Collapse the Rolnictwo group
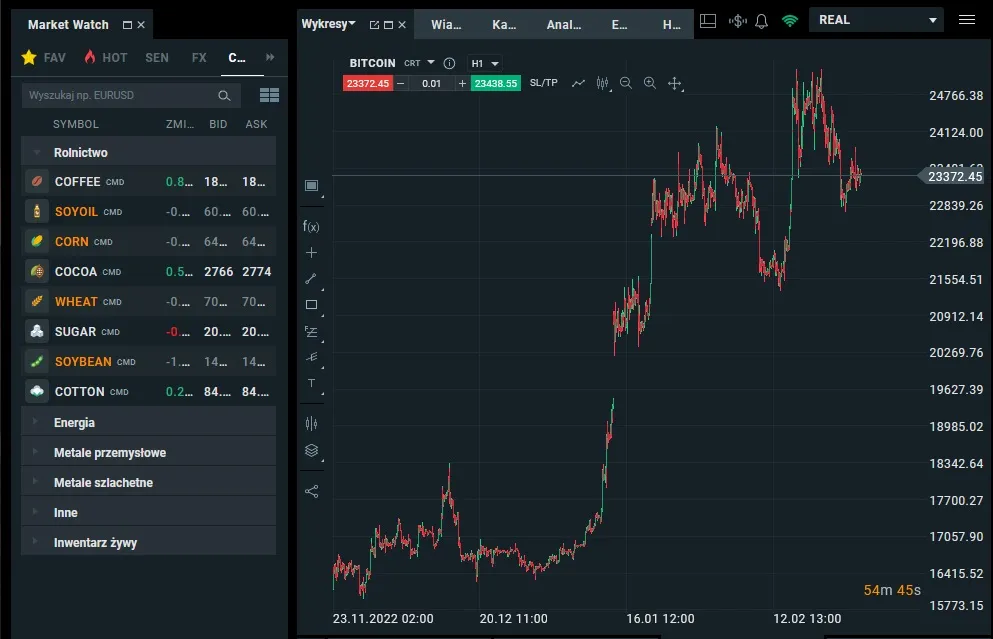 pyautogui.click(x=37, y=153)
